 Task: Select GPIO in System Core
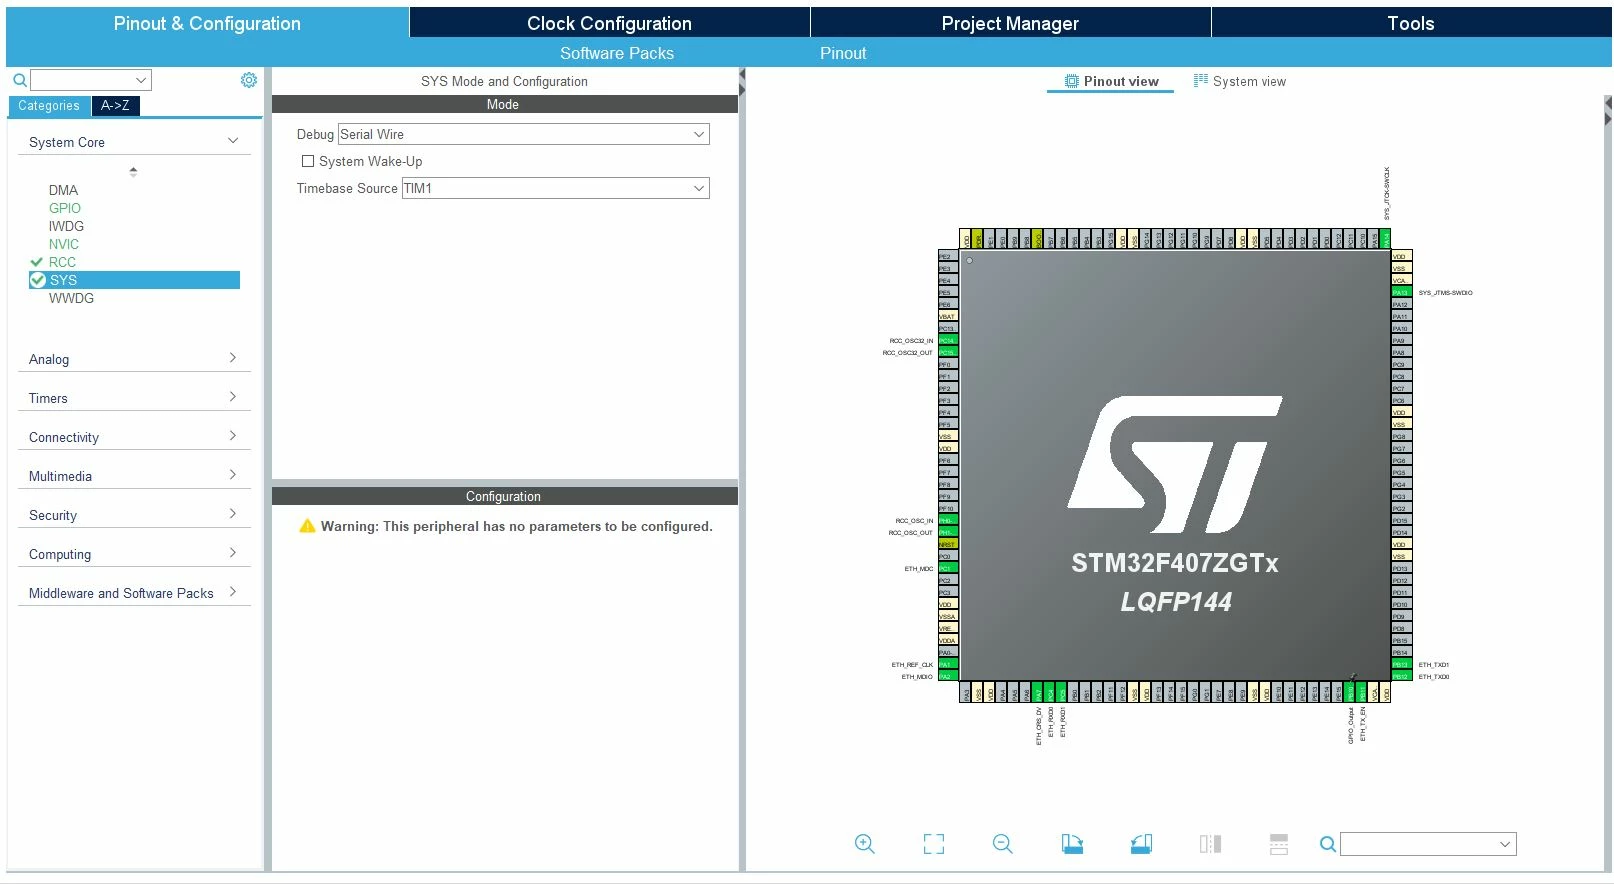65,208
